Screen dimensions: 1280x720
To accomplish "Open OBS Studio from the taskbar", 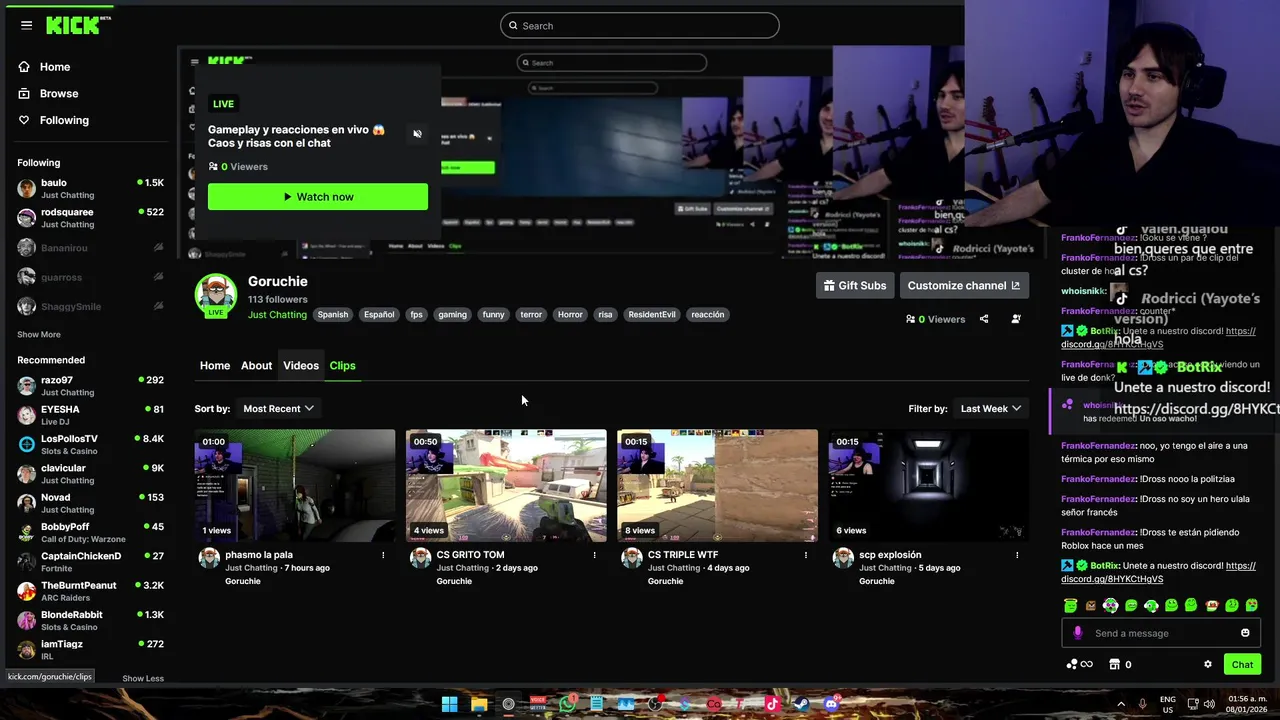I will tap(655, 704).
